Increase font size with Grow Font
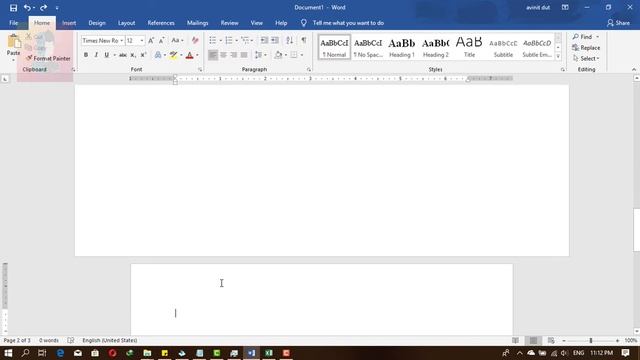The width and height of the screenshot is (640, 360). (151, 40)
